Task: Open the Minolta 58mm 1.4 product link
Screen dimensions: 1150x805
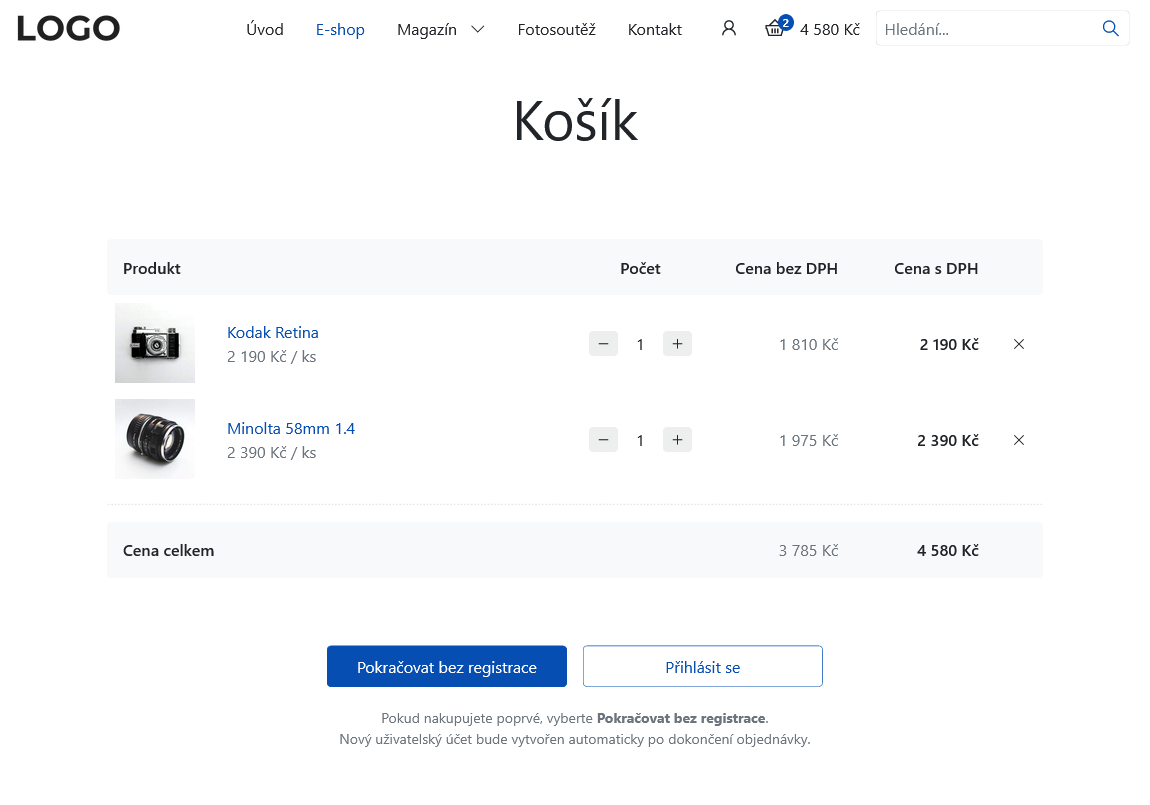Action: coord(291,429)
